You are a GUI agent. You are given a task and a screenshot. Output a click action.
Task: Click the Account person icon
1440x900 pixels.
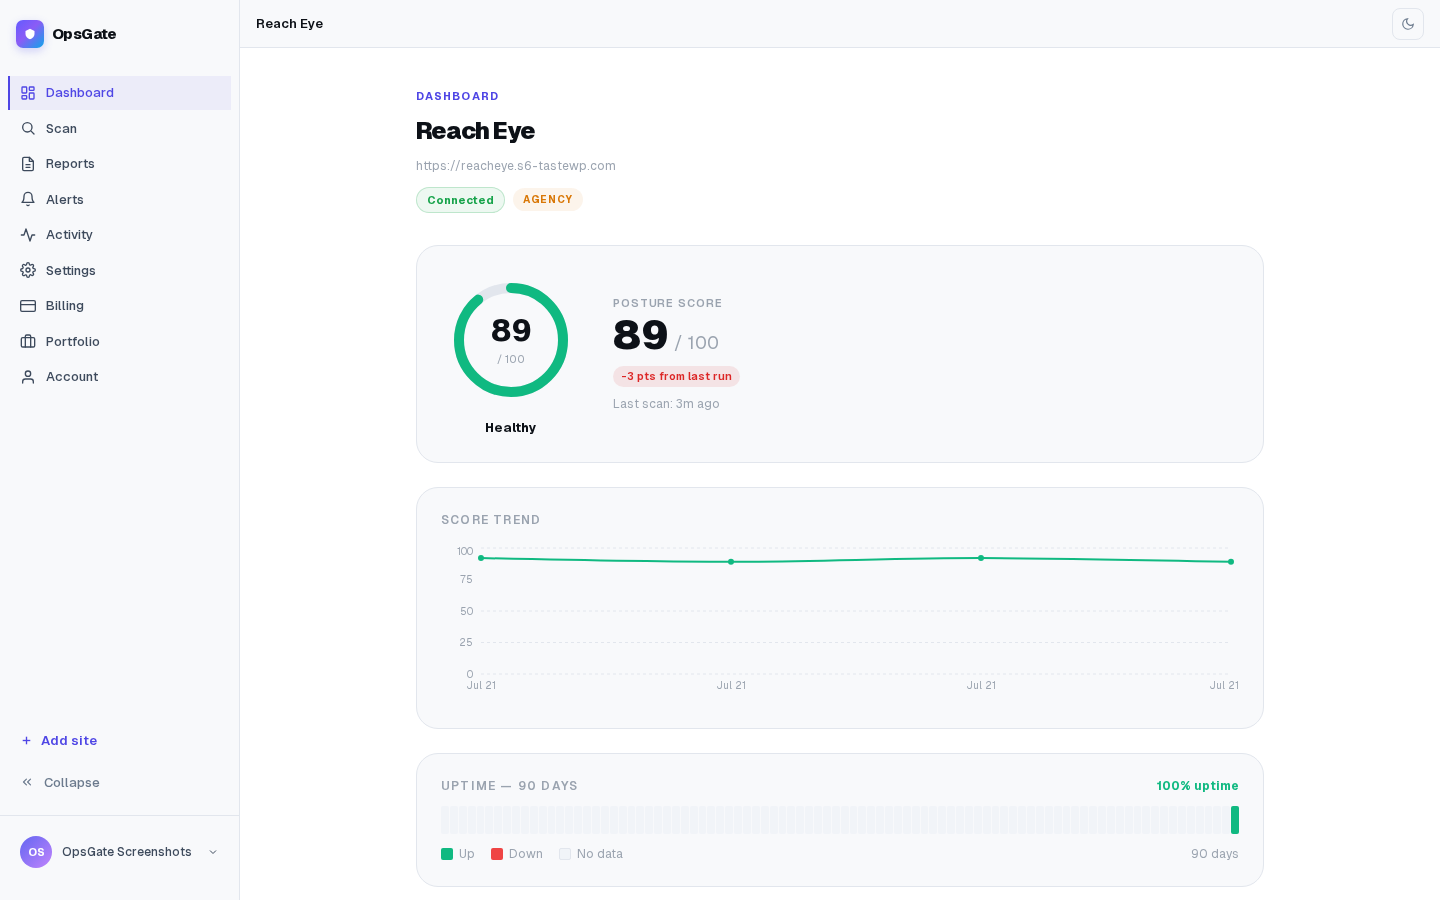(28, 377)
